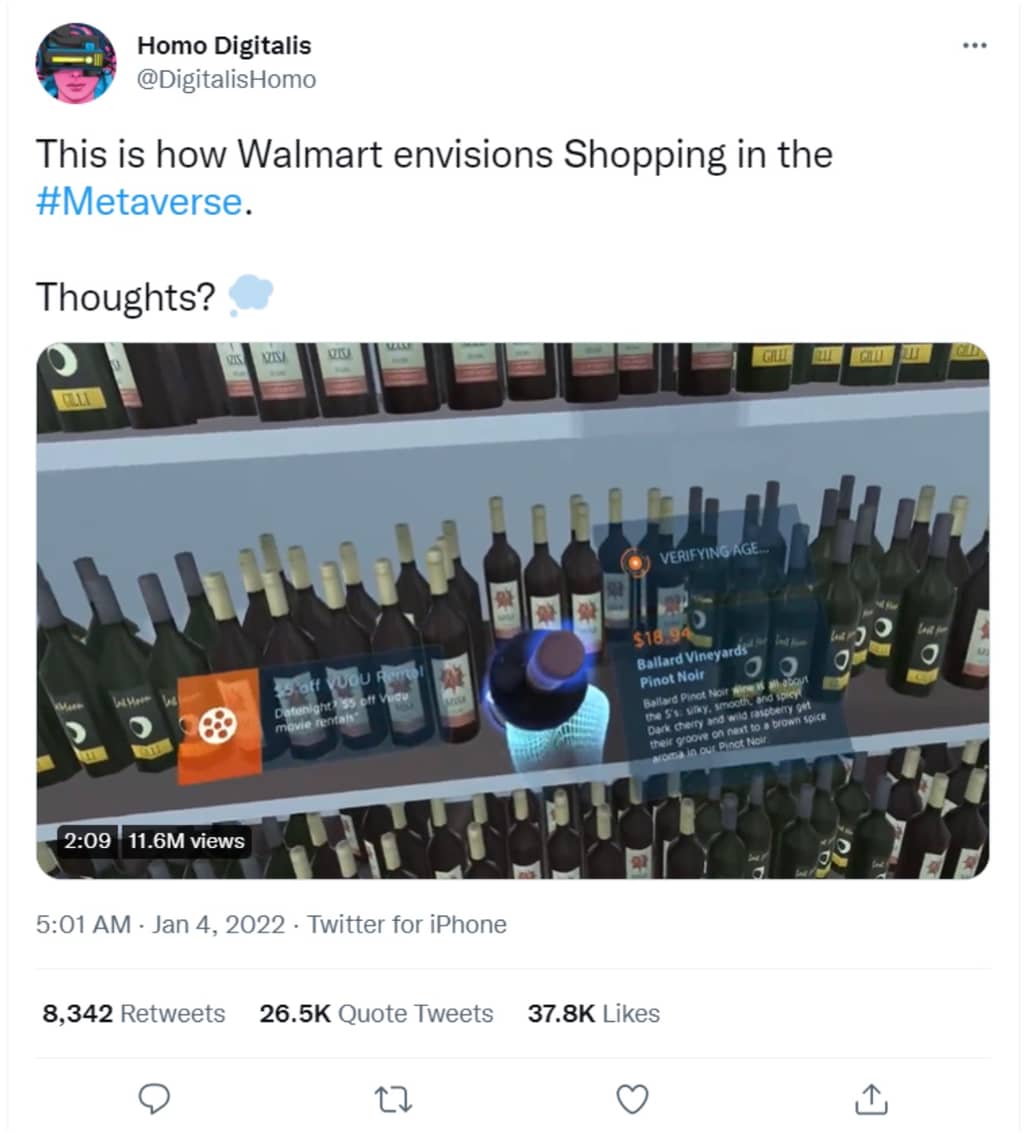
Task: Open the @DigitalisHomo handle link
Action: [226, 79]
